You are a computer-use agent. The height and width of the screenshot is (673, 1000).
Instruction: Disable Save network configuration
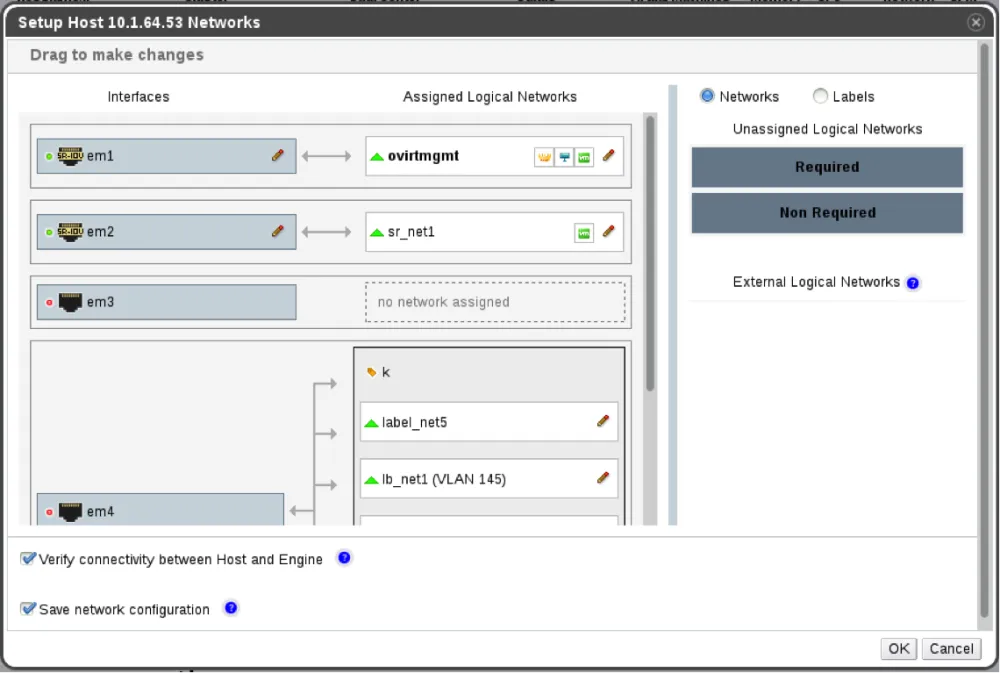point(29,608)
